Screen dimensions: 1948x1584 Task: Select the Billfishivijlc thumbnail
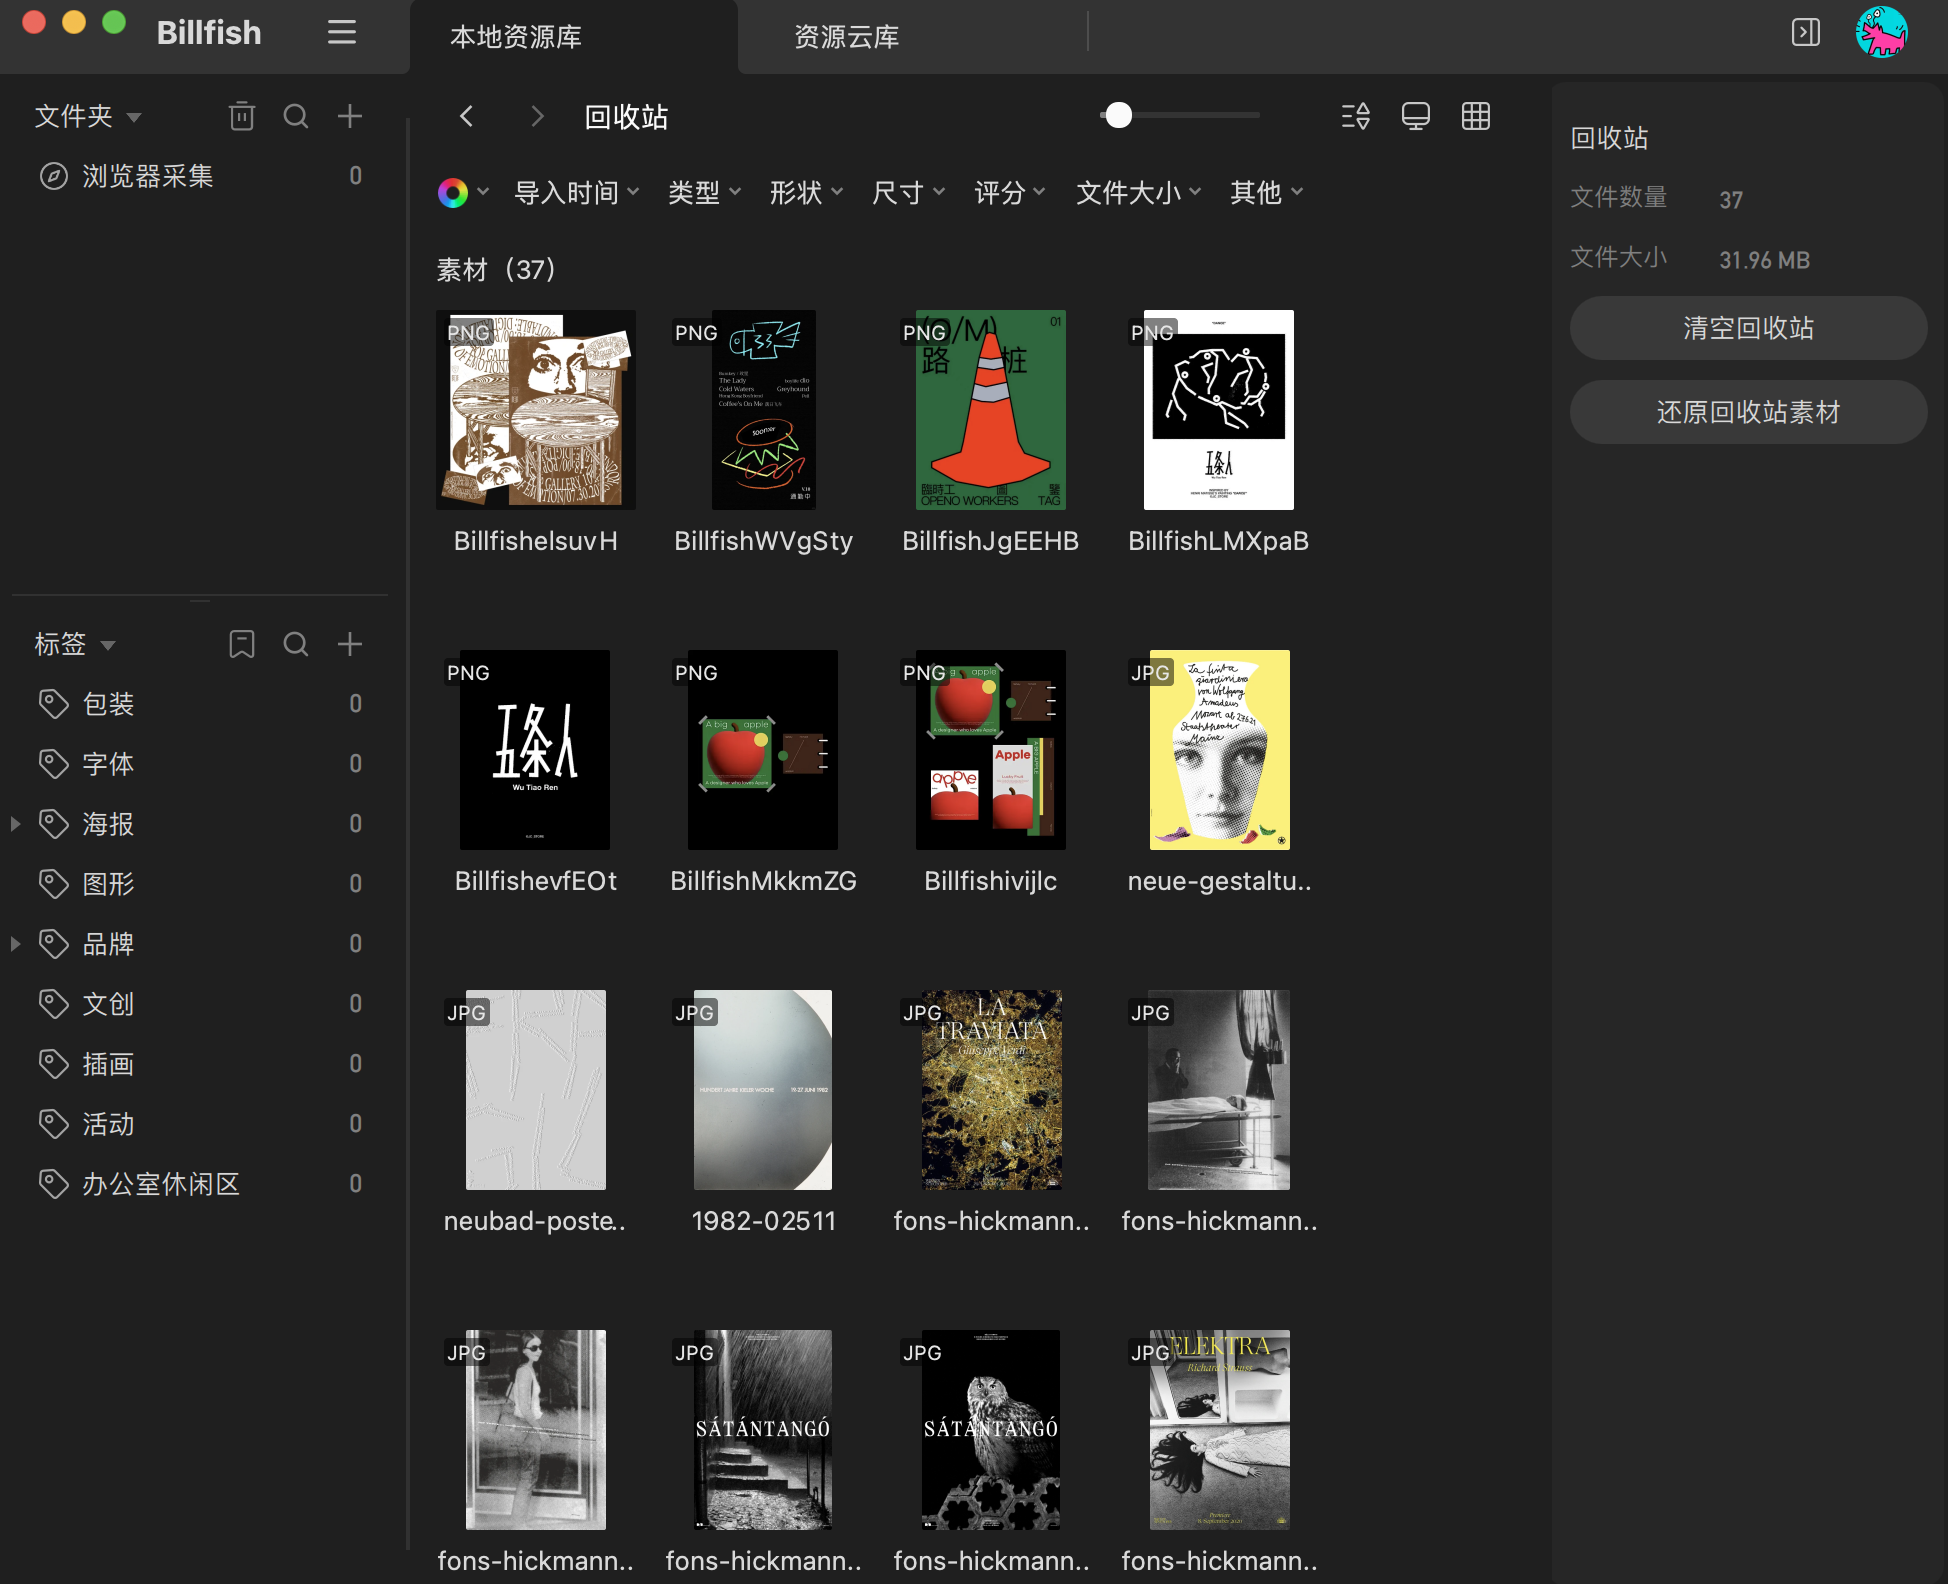pyautogui.click(x=991, y=750)
